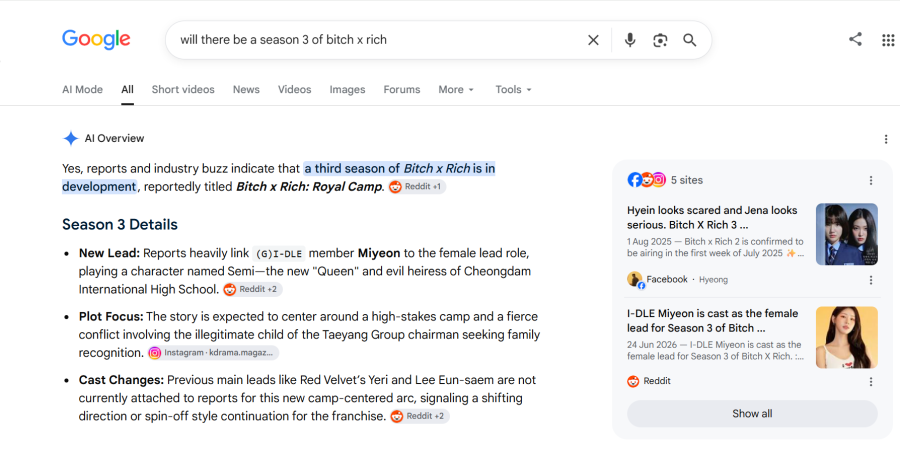Open Hyein looks scared Facebook result

(x=712, y=218)
